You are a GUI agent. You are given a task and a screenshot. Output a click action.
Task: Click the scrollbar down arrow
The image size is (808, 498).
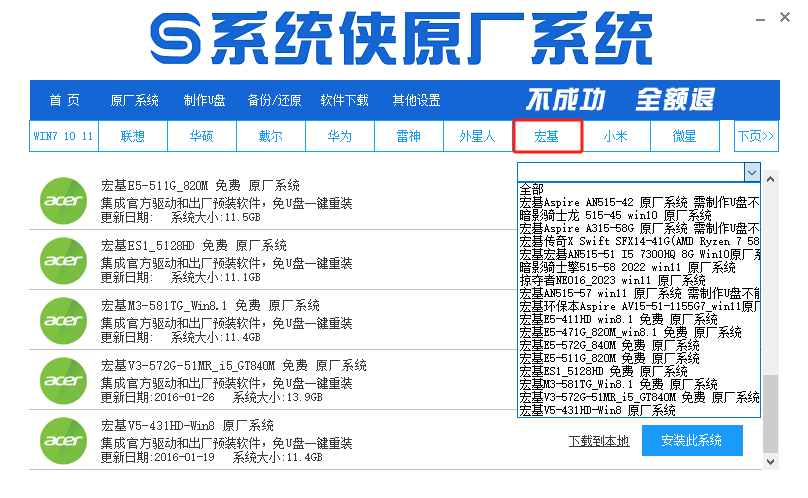click(x=770, y=462)
